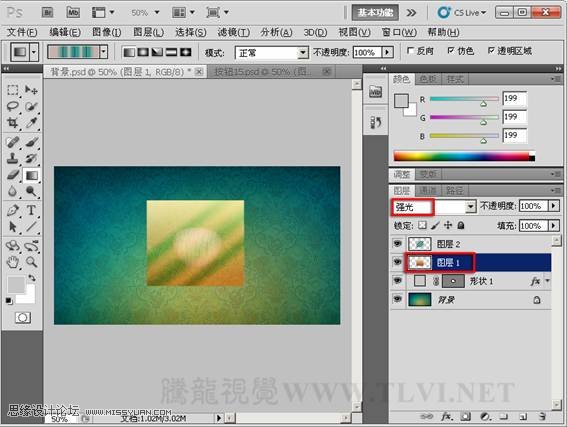Toggle the 透明区域 transparency checkbox

491,51
